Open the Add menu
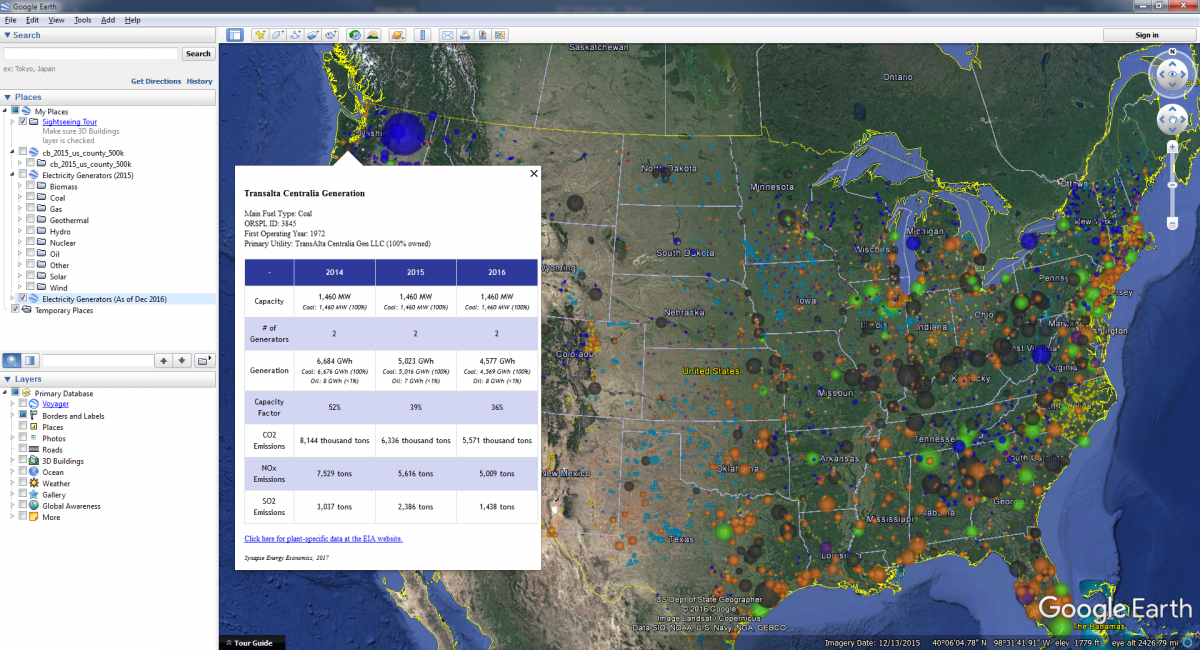Viewport: 1200px width, 650px height. tap(108, 20)
